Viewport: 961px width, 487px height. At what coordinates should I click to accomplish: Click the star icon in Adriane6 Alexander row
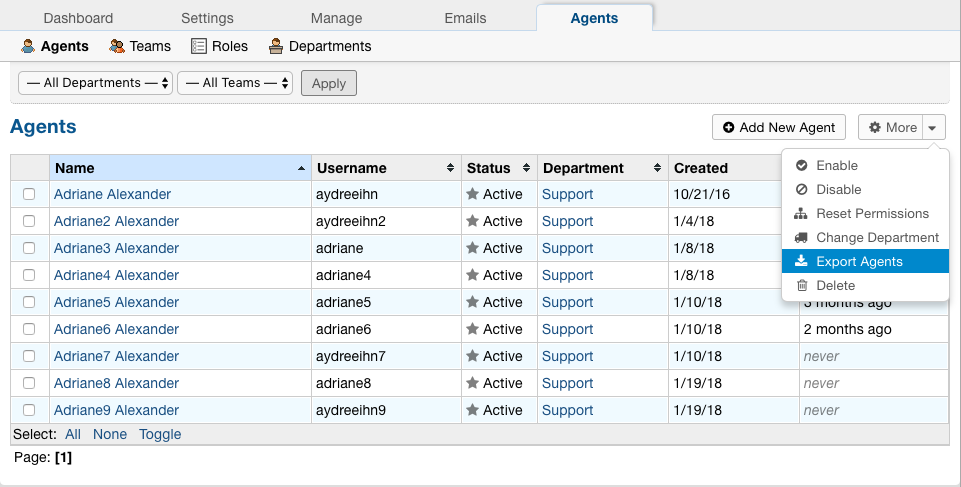472,328
